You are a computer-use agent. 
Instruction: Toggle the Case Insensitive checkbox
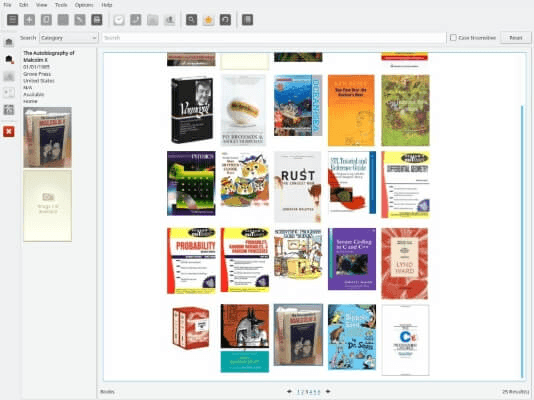[453, 38]
